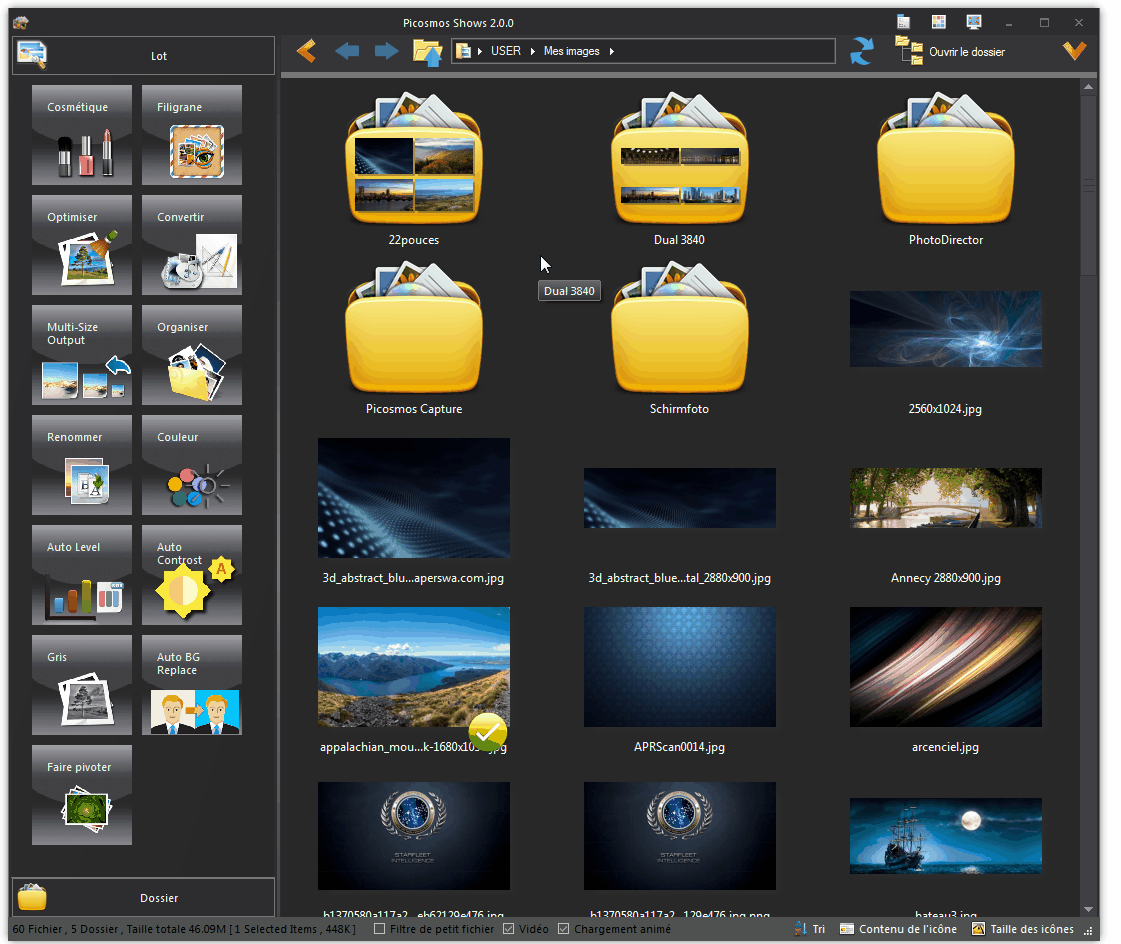Toggle Chargement animé checkbox
This screenshot has height=944, width=1121.
(x=563, y=929)
